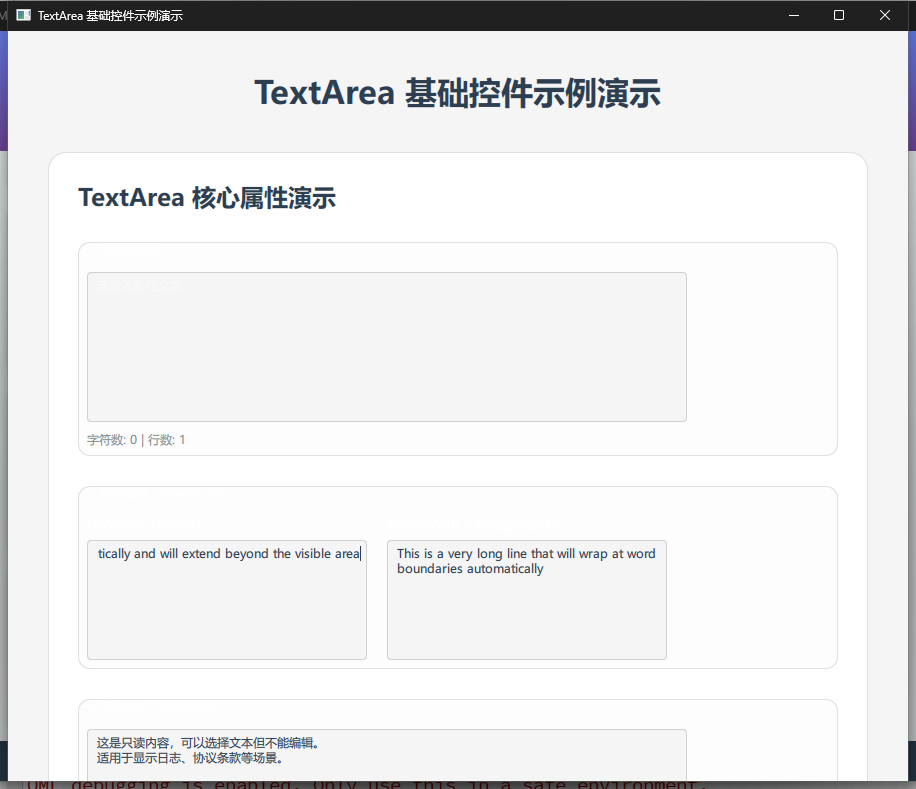Click the no-wrap text area showing truncated line
The image size is (916, 789).
tap(226, 600)
